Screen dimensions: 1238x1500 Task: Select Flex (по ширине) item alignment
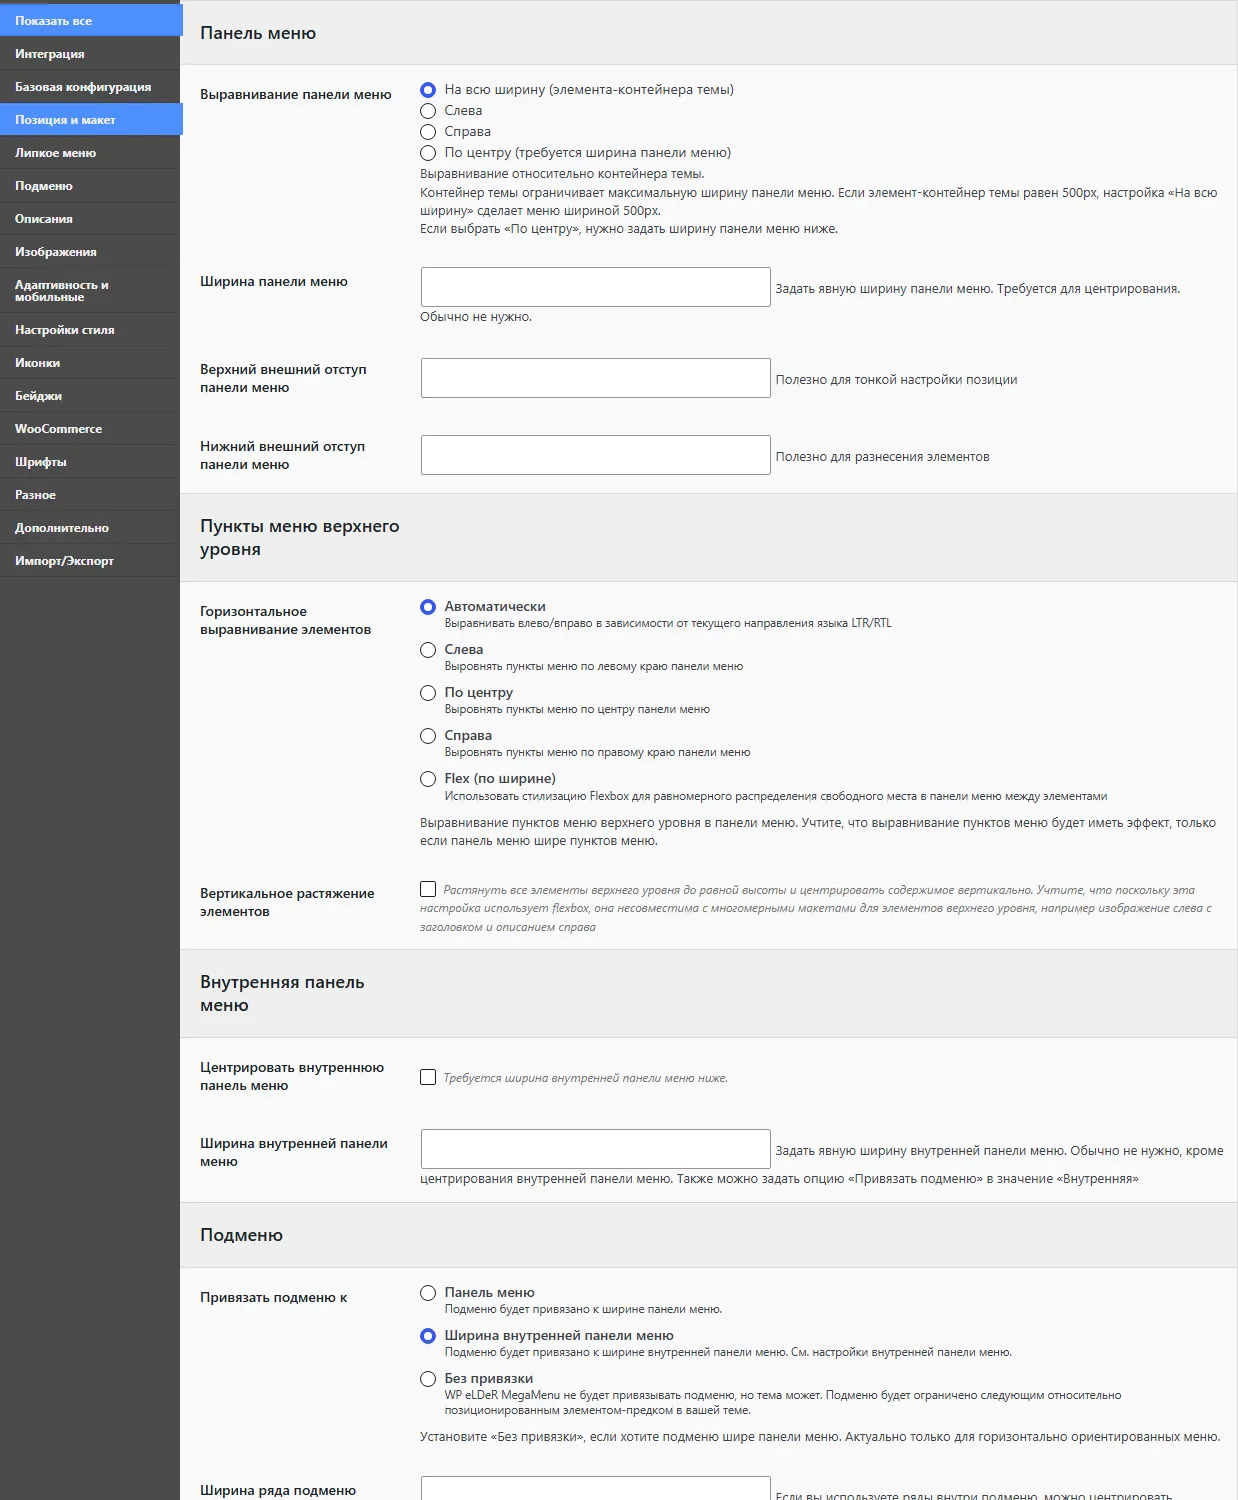[x=428, y=779]
